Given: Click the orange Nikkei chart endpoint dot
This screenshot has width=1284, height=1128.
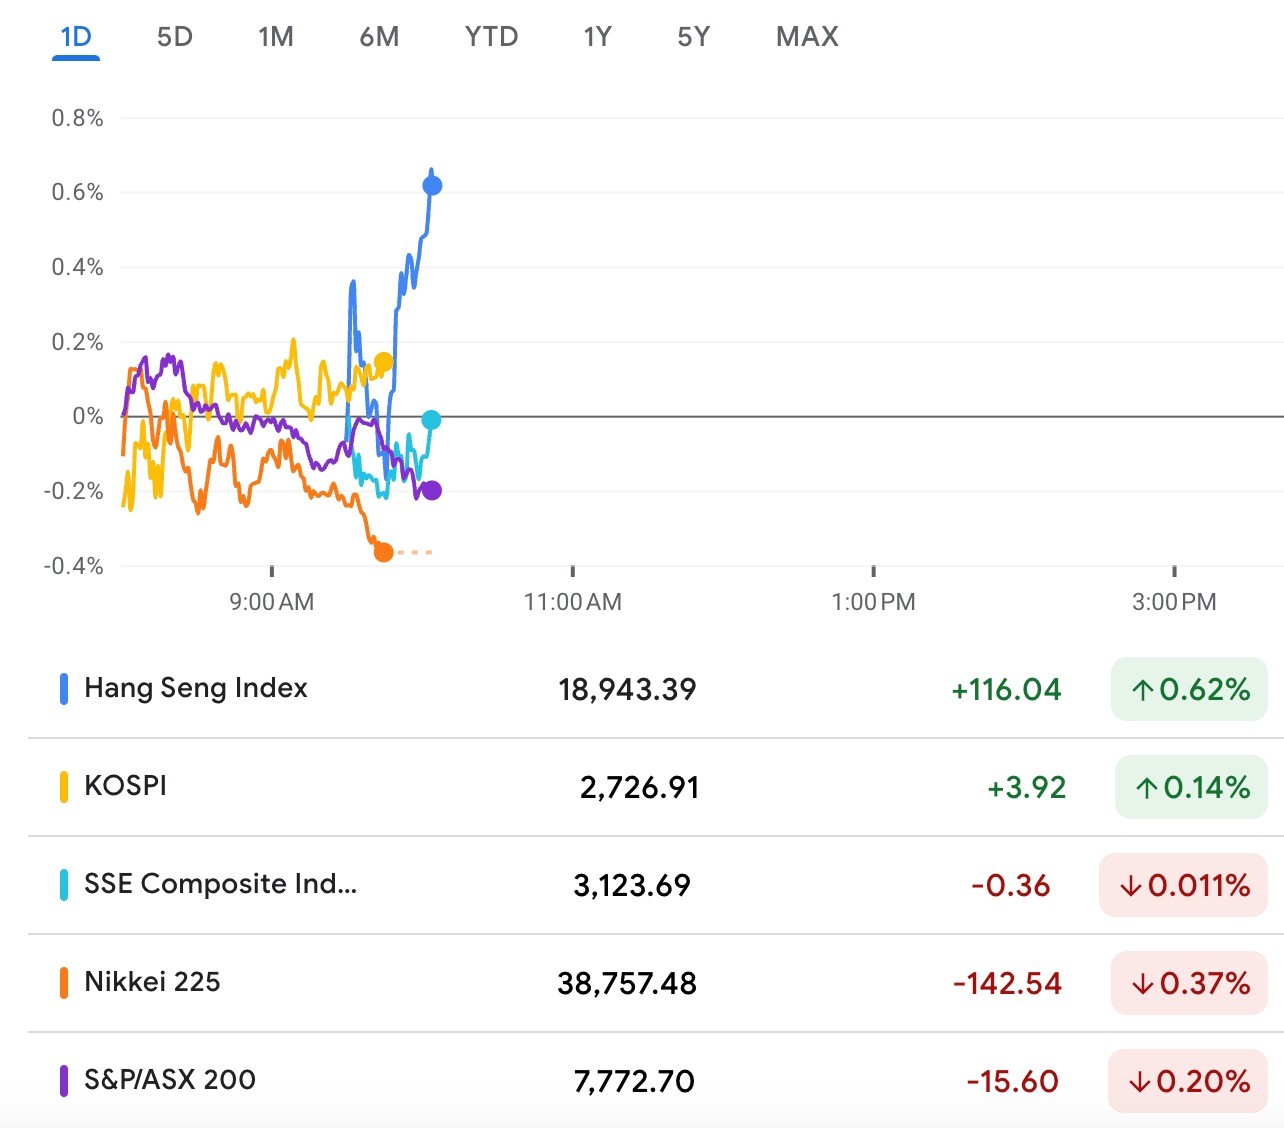Looking at the screenshot, I should [x=383, y=552].
